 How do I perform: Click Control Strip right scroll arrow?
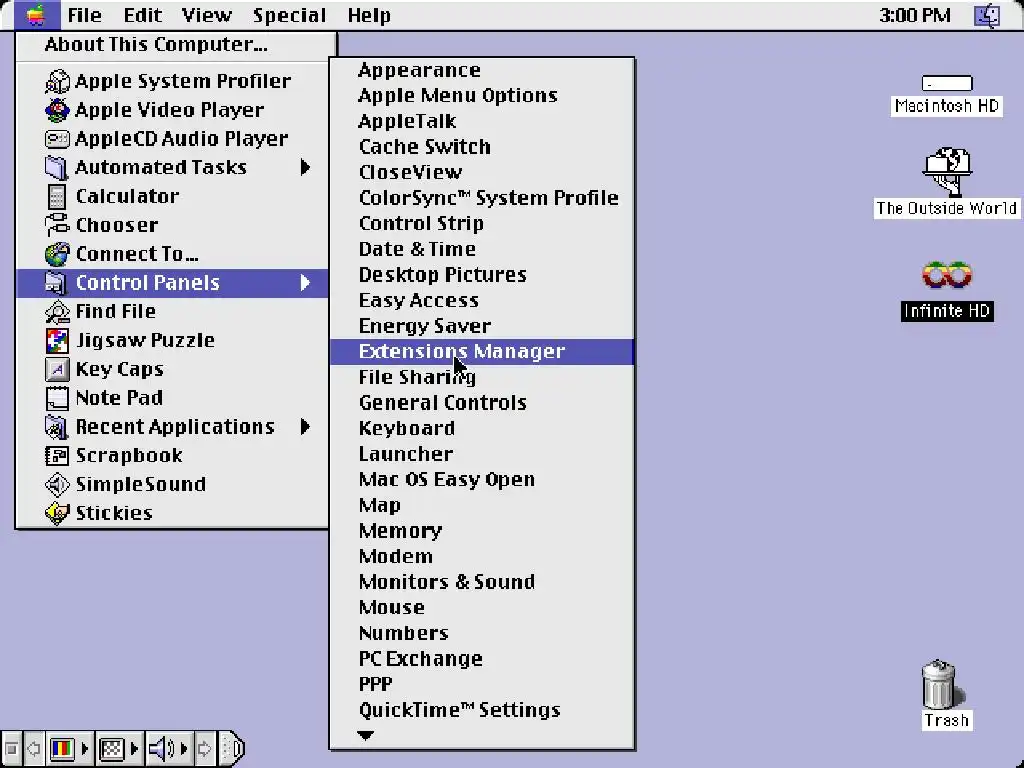point(204,748)
